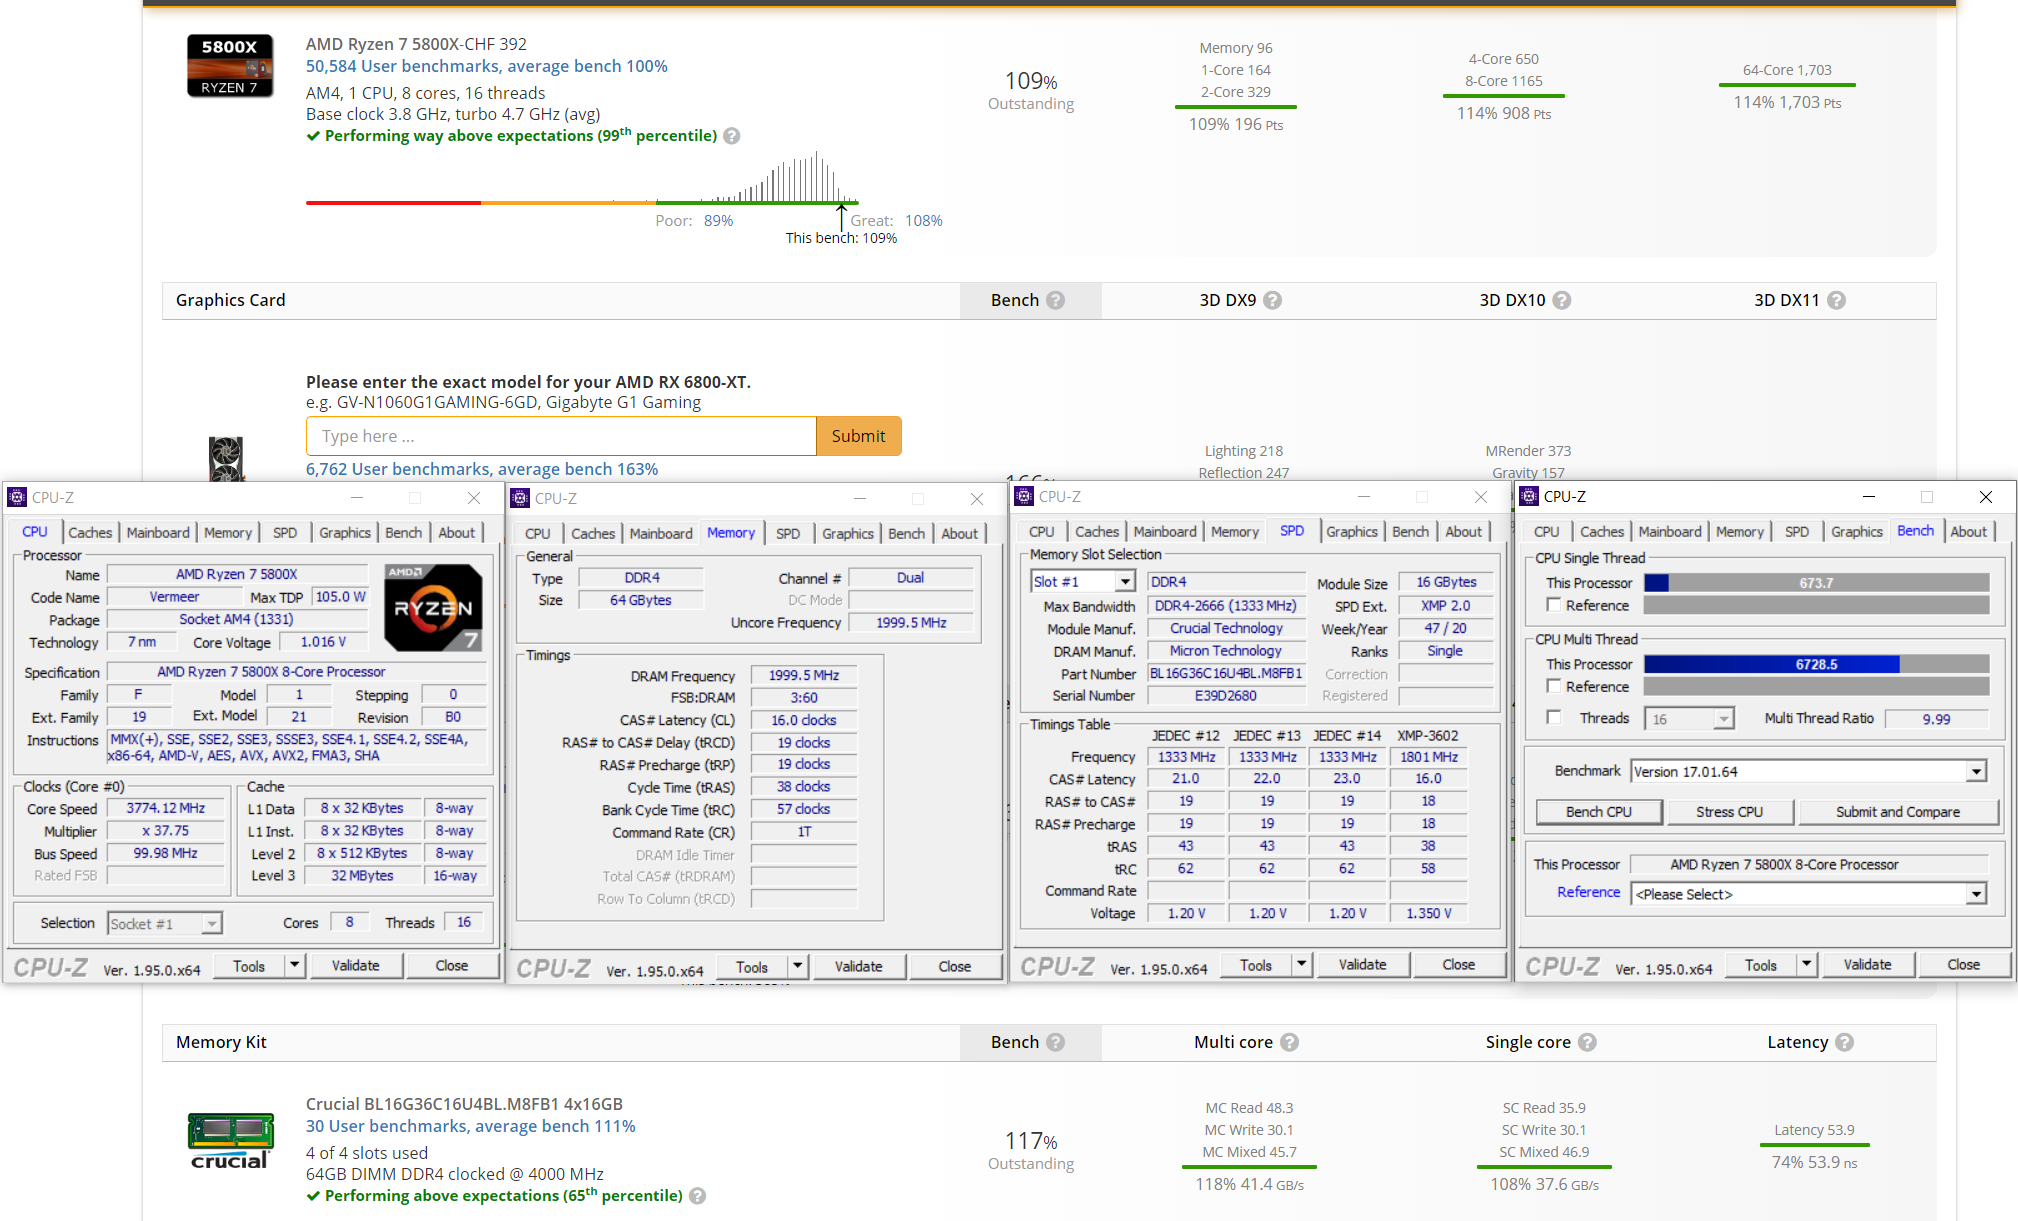The width and height of the screenshot is (2018, 1221).
Task: Toggle the Threads checkbox in Bench tab
Action: [1554, 718]
